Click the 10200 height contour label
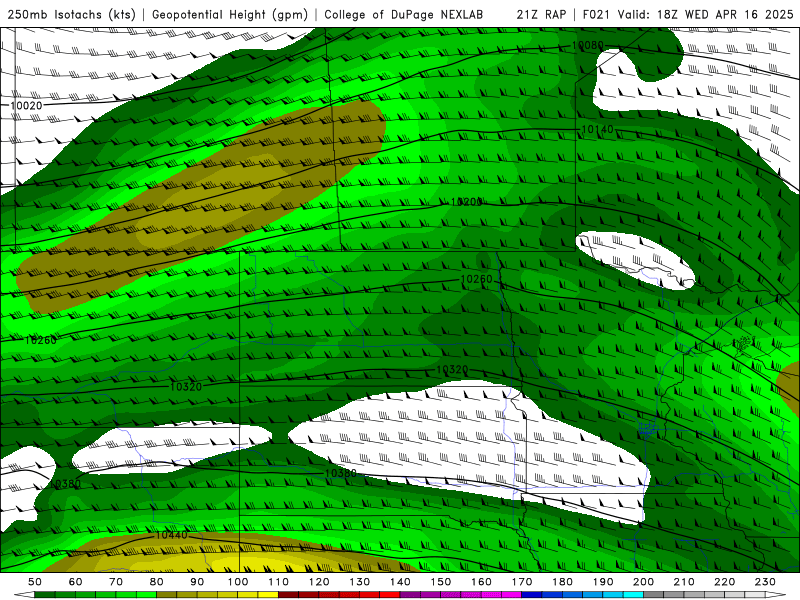Screen dimensions: 800x600 tap(466, 202)
